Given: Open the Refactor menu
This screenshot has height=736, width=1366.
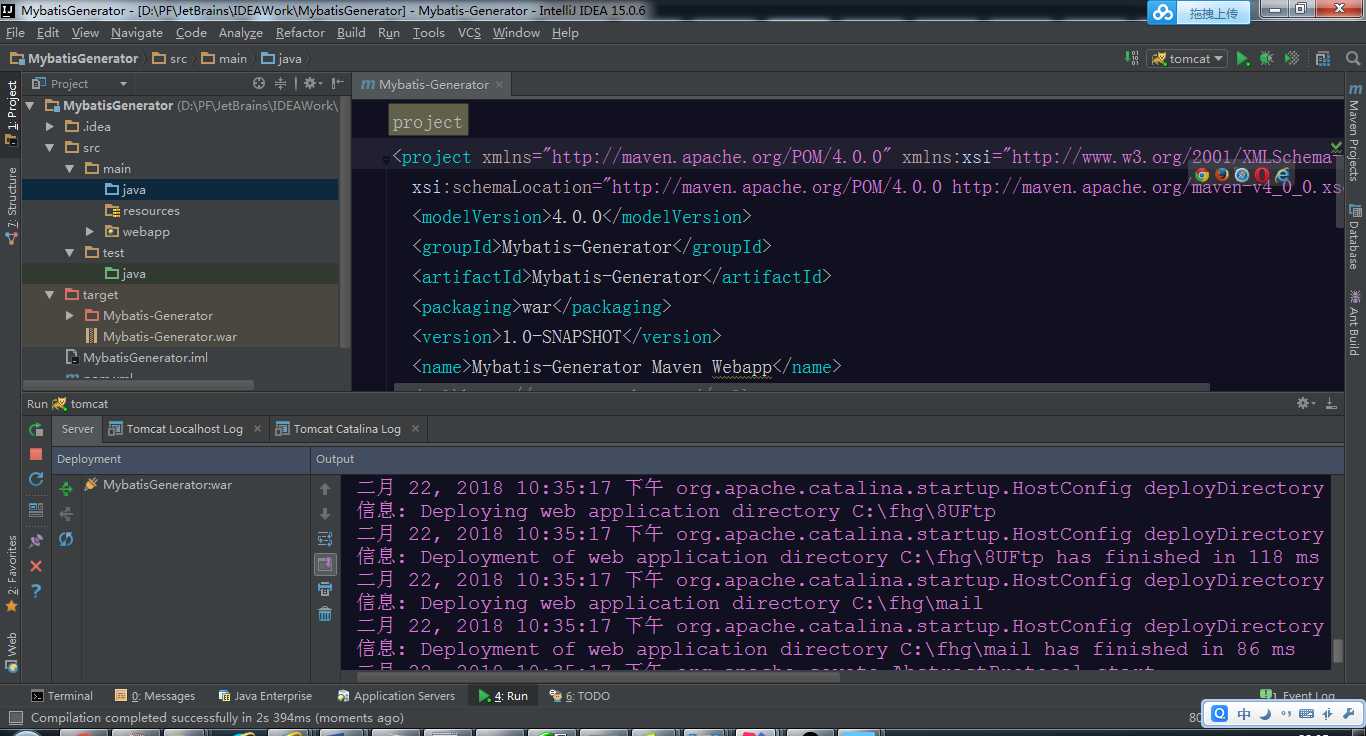Looking at the screenshot, I should pyautogui.click(x=300, y=33).
